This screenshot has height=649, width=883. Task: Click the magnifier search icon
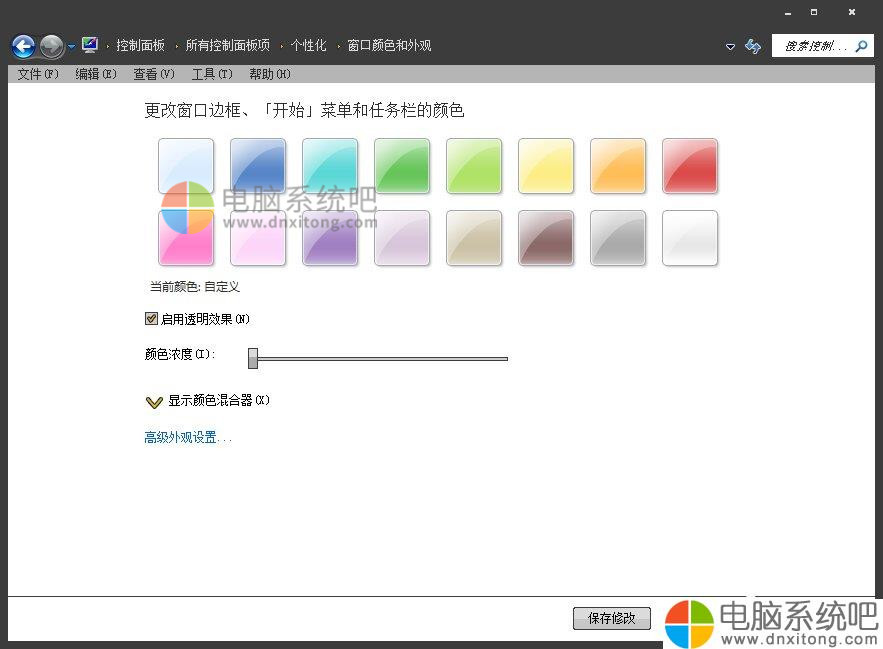click(x=862, y=46)
